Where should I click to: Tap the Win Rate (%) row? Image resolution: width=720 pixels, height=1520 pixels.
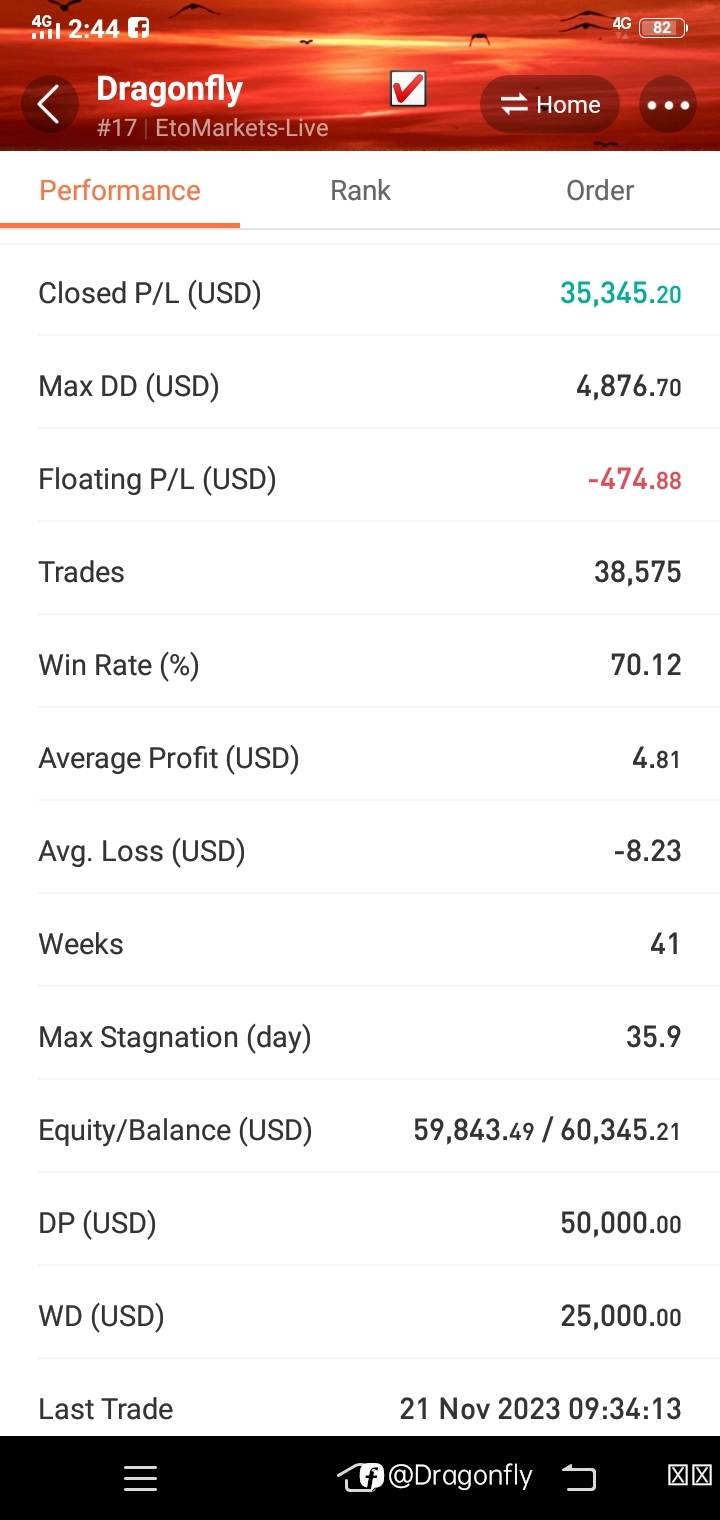(x=360, y=665)
